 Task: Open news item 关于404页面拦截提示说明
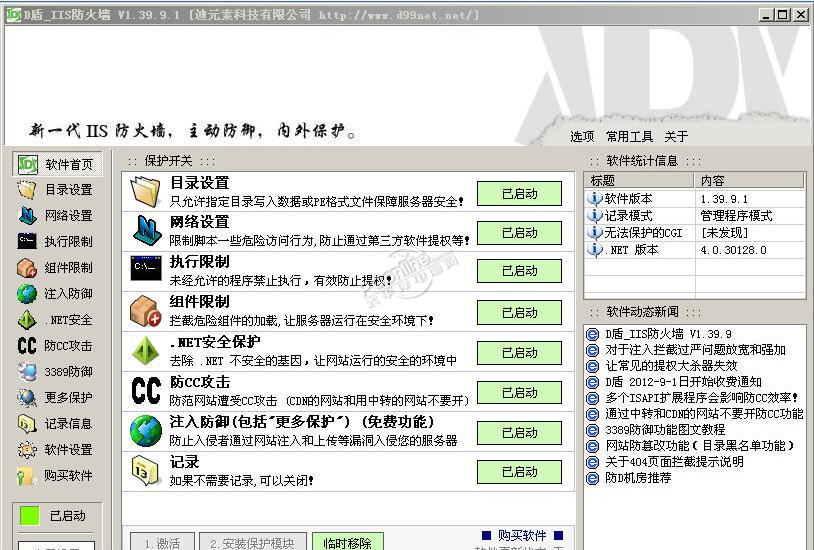pos(674,462)
